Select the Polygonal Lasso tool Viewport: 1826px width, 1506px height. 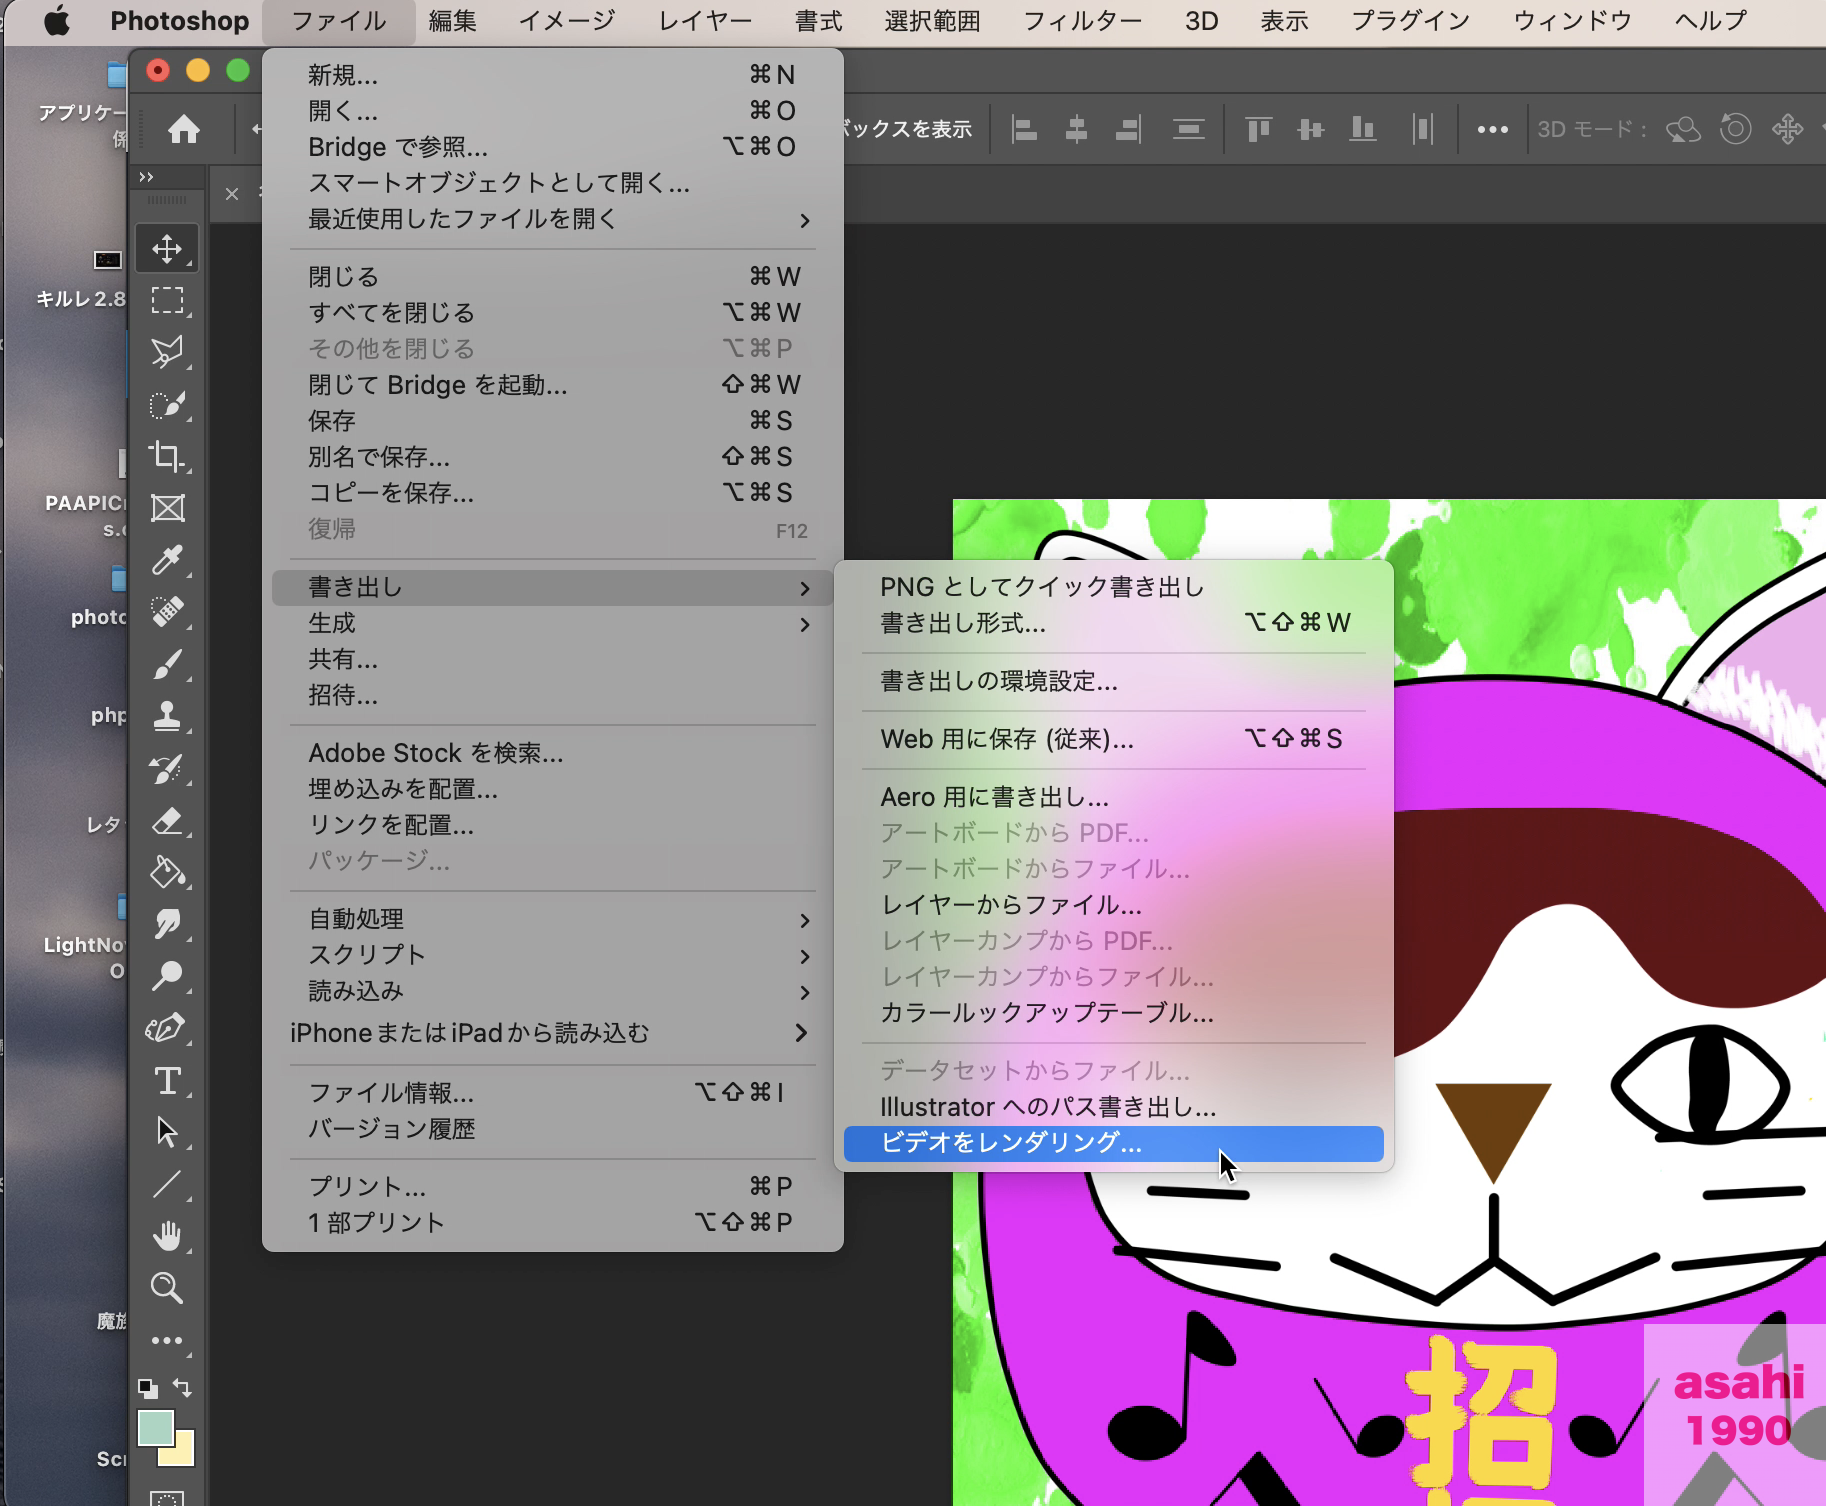[167, 352]
